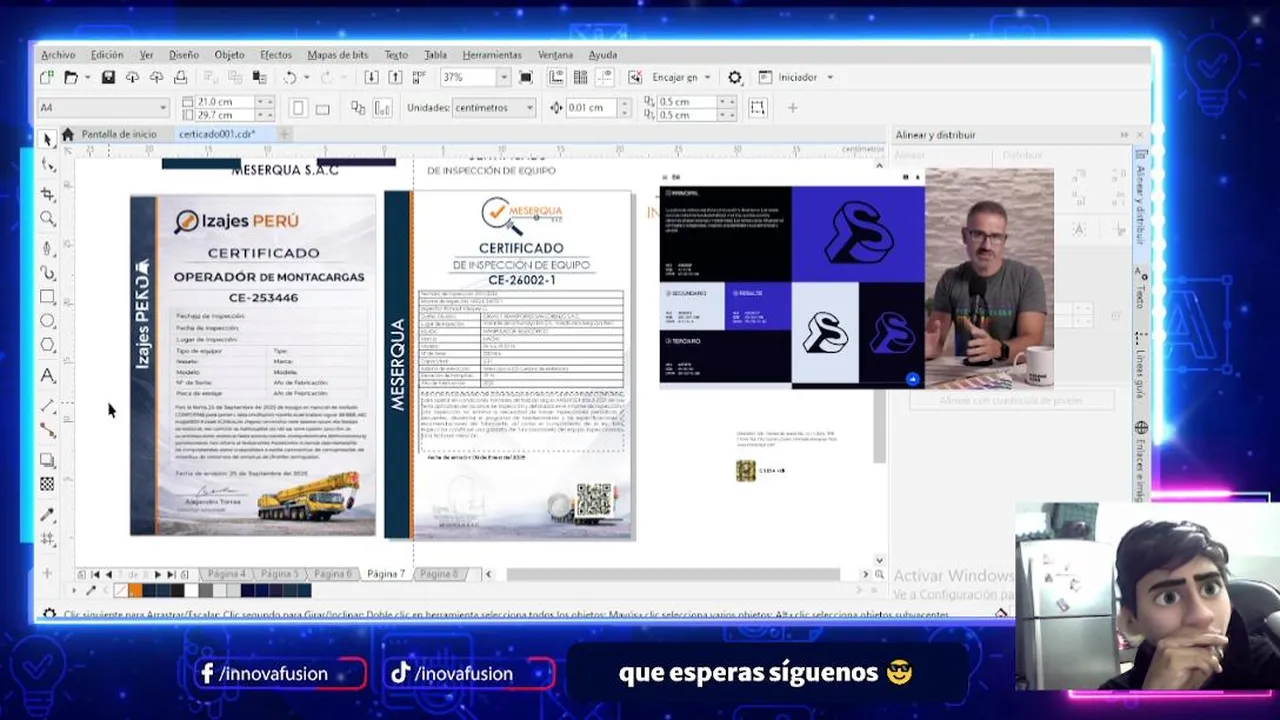Open the Objeto menu
The width and height of the screenshot is (1280, 720).
229,55
